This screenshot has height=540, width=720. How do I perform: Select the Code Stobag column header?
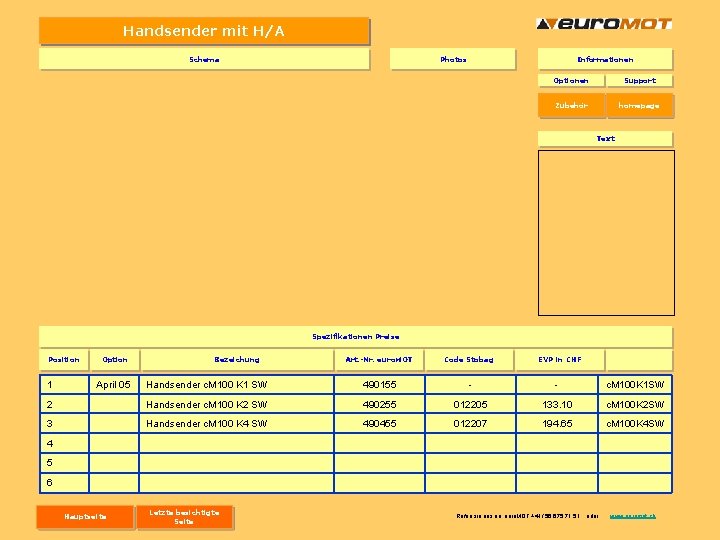pos(469,360)
